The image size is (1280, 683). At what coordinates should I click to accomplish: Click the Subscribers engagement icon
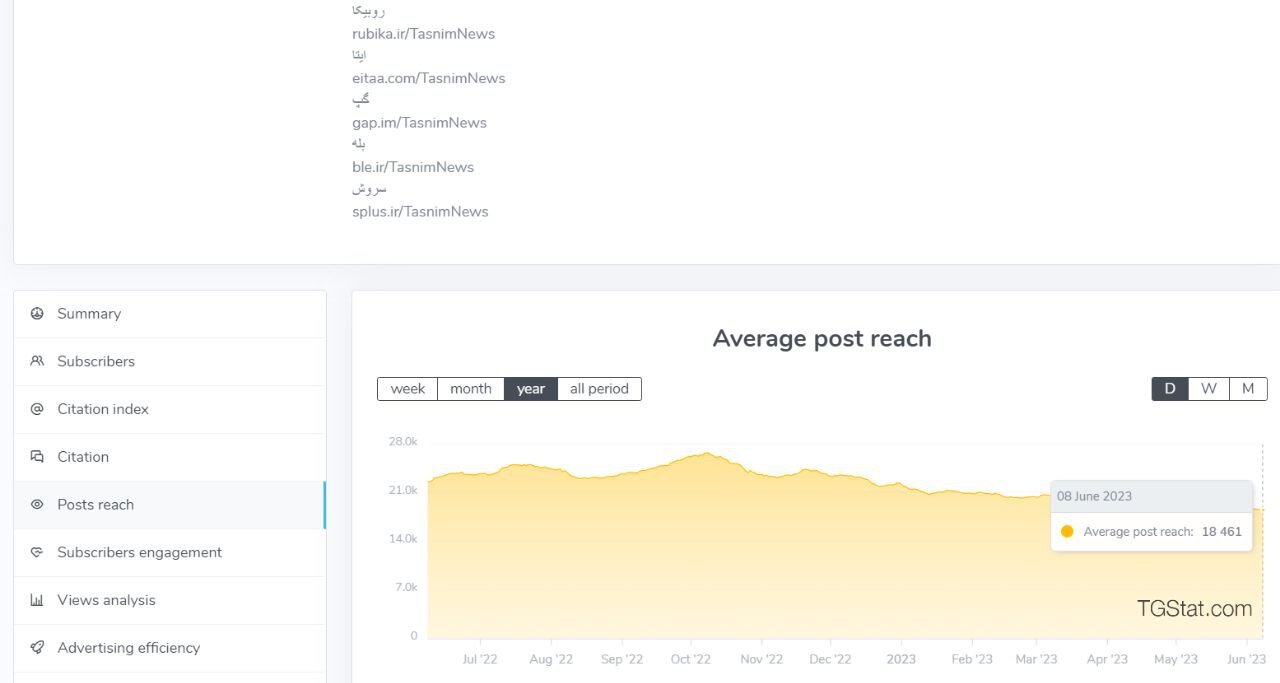pos(37,552)
